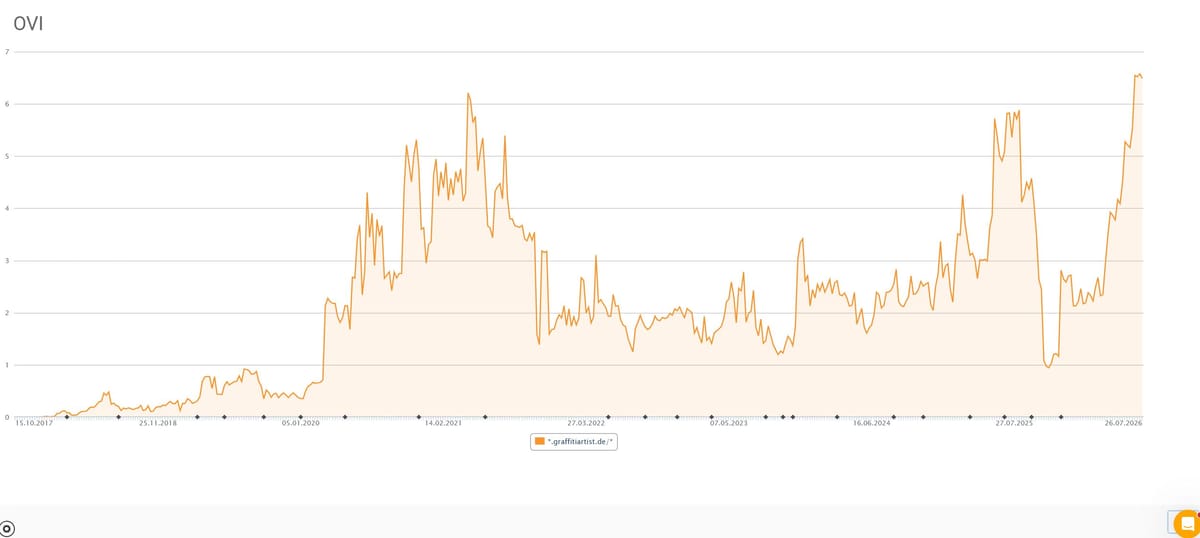Click the 16.06.2024 axis date
Viewport: 1200px width, 538px height.
[872, 424]
